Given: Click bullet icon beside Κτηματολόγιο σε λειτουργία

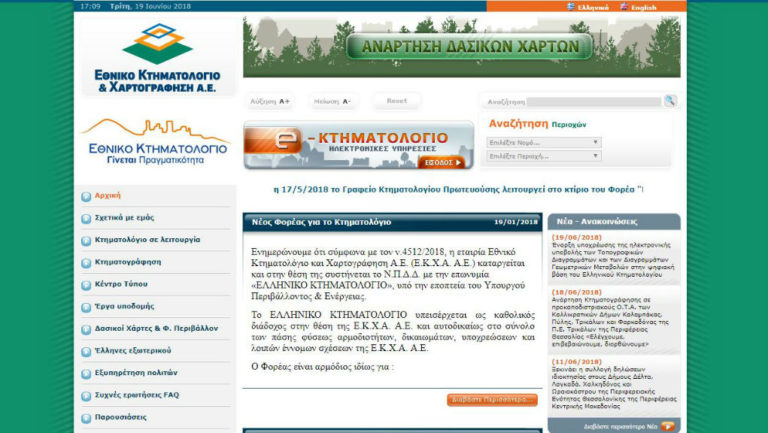Looking at the screenshot, I should [86, 241].
